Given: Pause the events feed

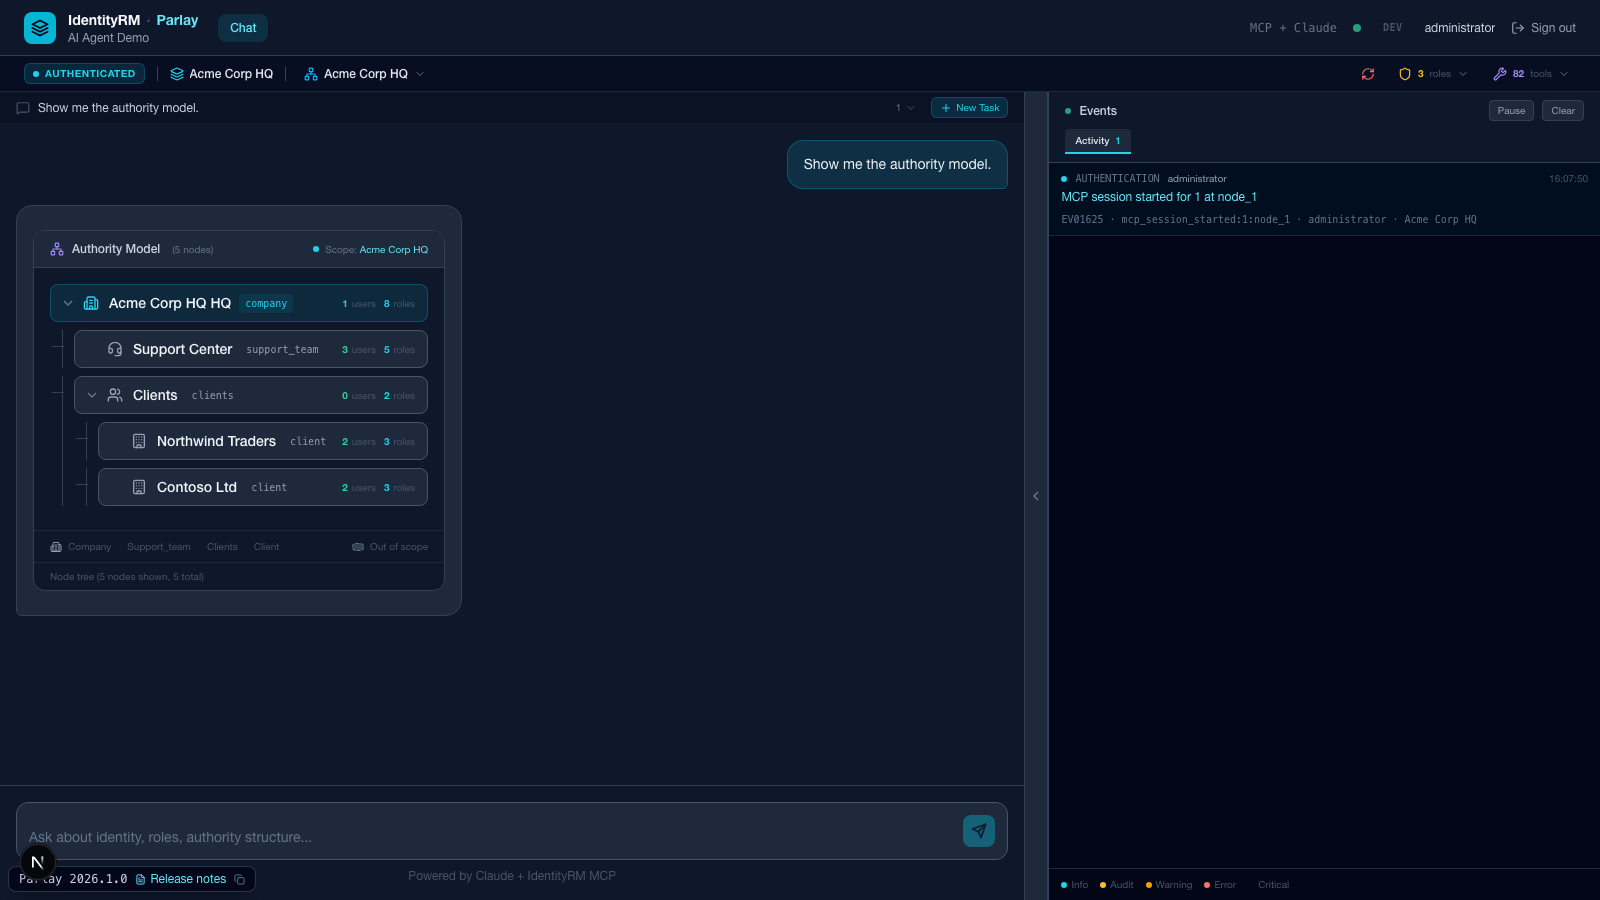Looking at the screenshot, I should point(1511,111).
